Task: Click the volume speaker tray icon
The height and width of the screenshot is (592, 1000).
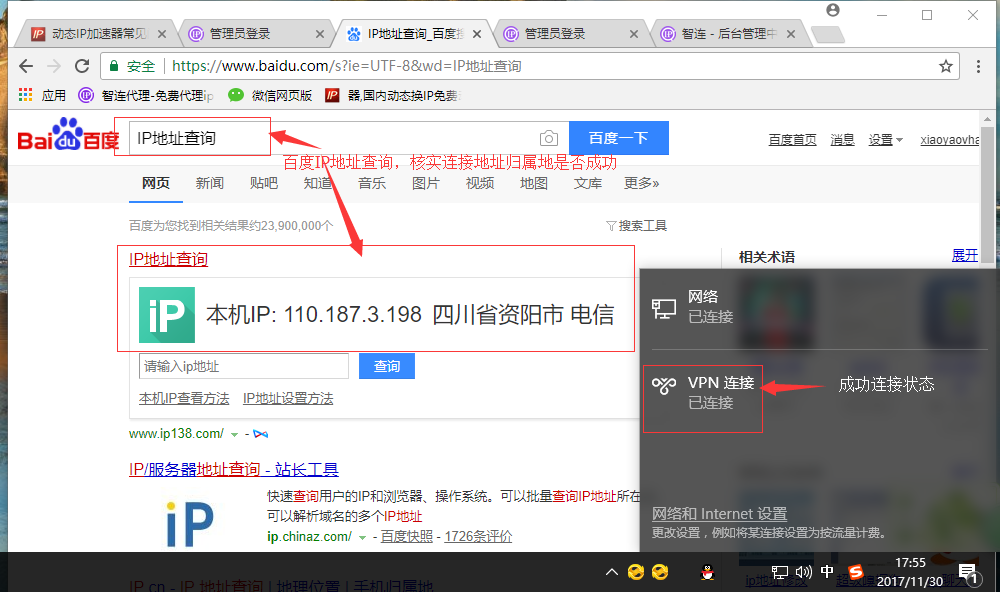Action: [x=803, y=573]
